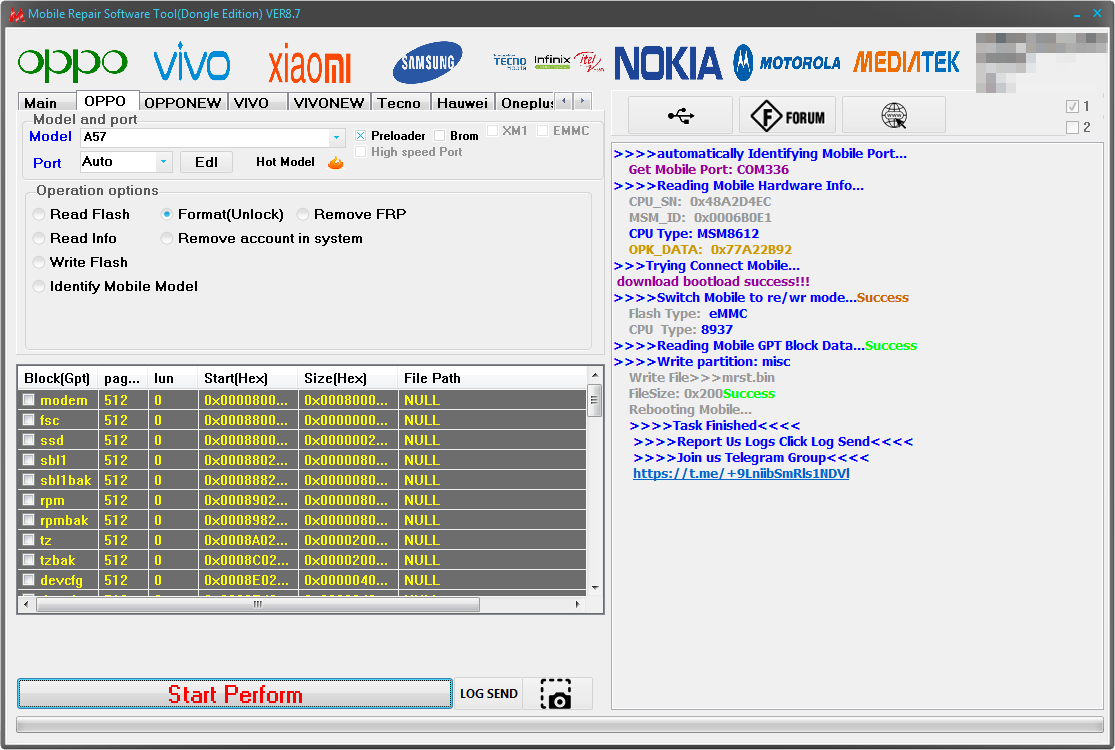
Task: Check the sbl1 partition checkbox
Action: pos(28,459)
